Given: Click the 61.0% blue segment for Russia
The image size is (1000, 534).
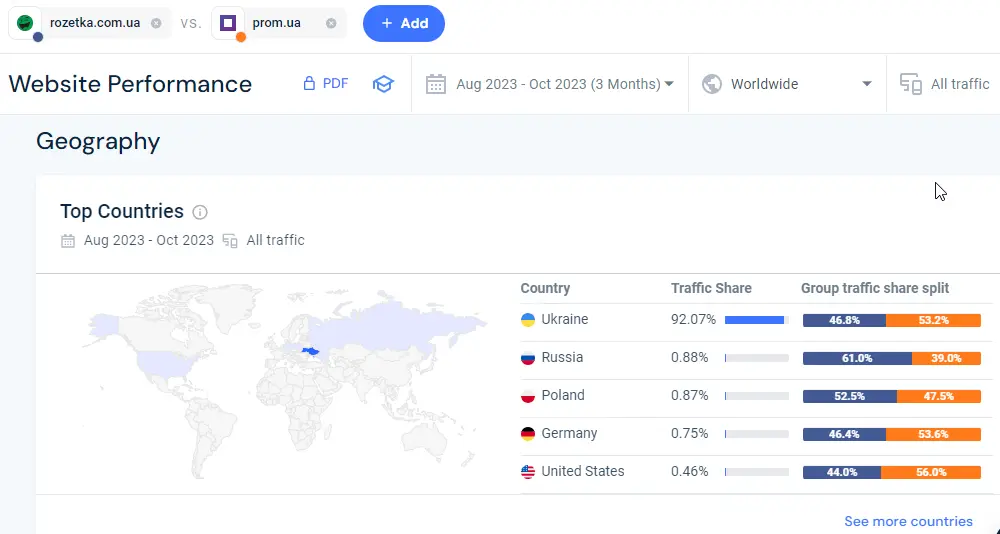Looking at the screenshot, I should click(x=857, y=359).
